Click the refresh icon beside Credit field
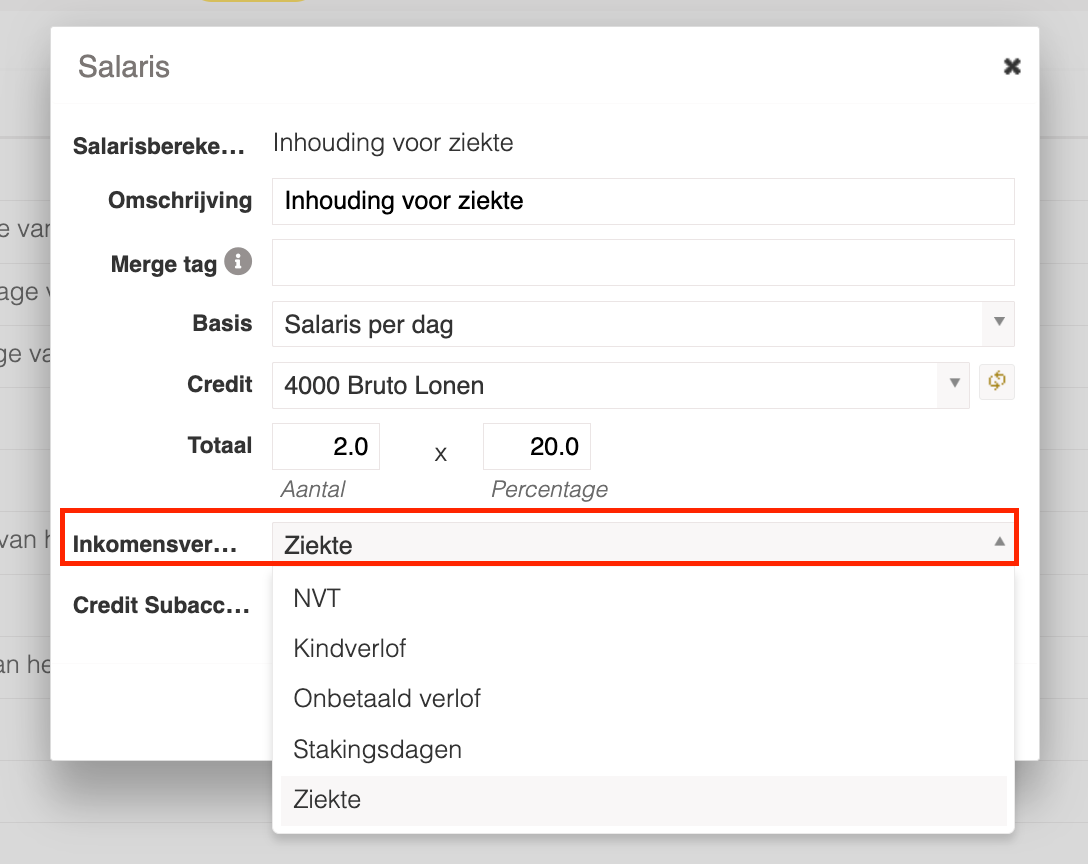The height and width of the screenshot is (864, 1088). point(996,381)
